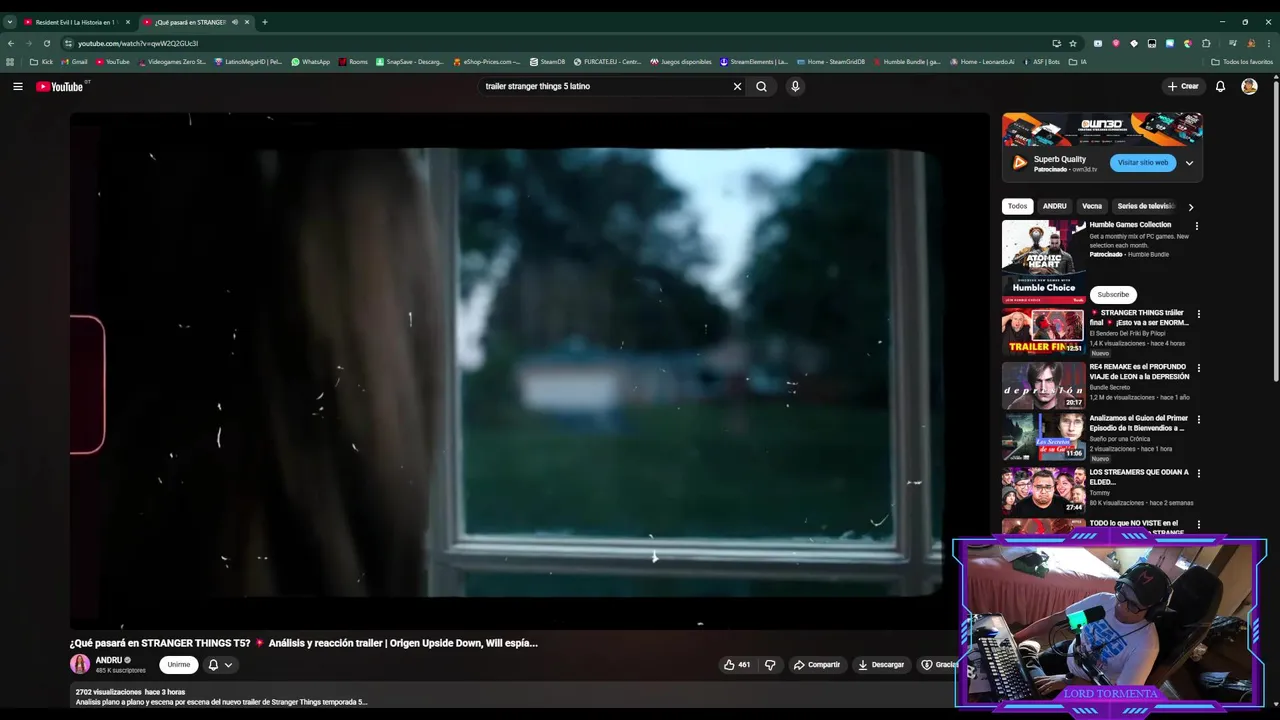Toggle channel notification bell under the video
The width and height of the screenshot is (1280, 720).
tap(213, 665)
